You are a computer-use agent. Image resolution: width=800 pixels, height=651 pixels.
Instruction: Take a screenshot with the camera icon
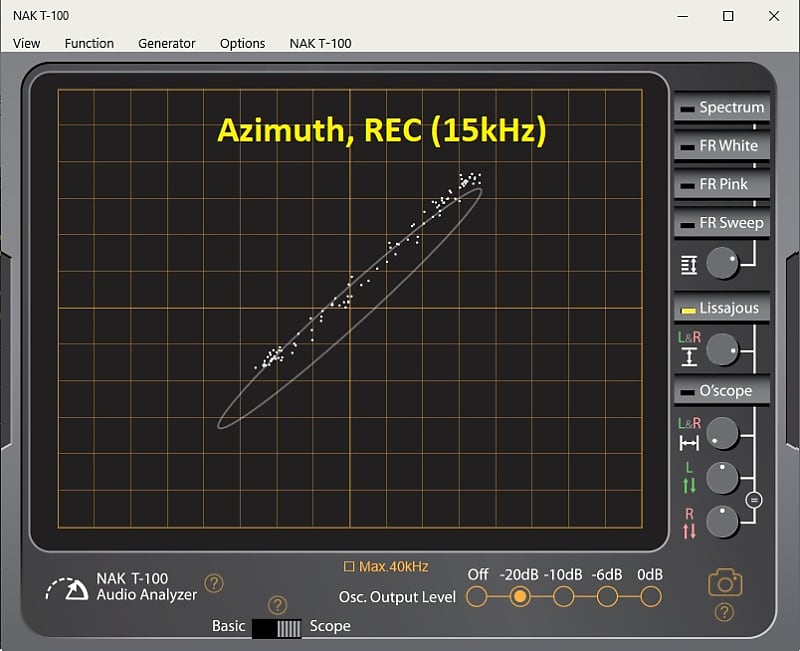click(x=725, y=582)
